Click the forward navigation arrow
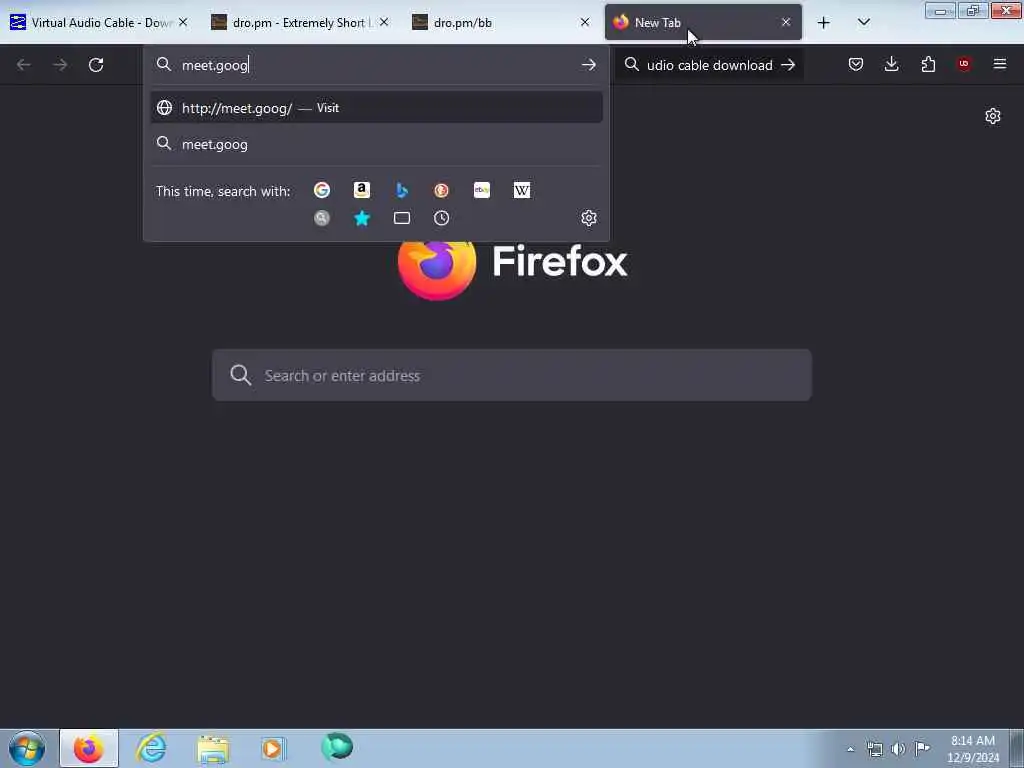 click(60, 65)
